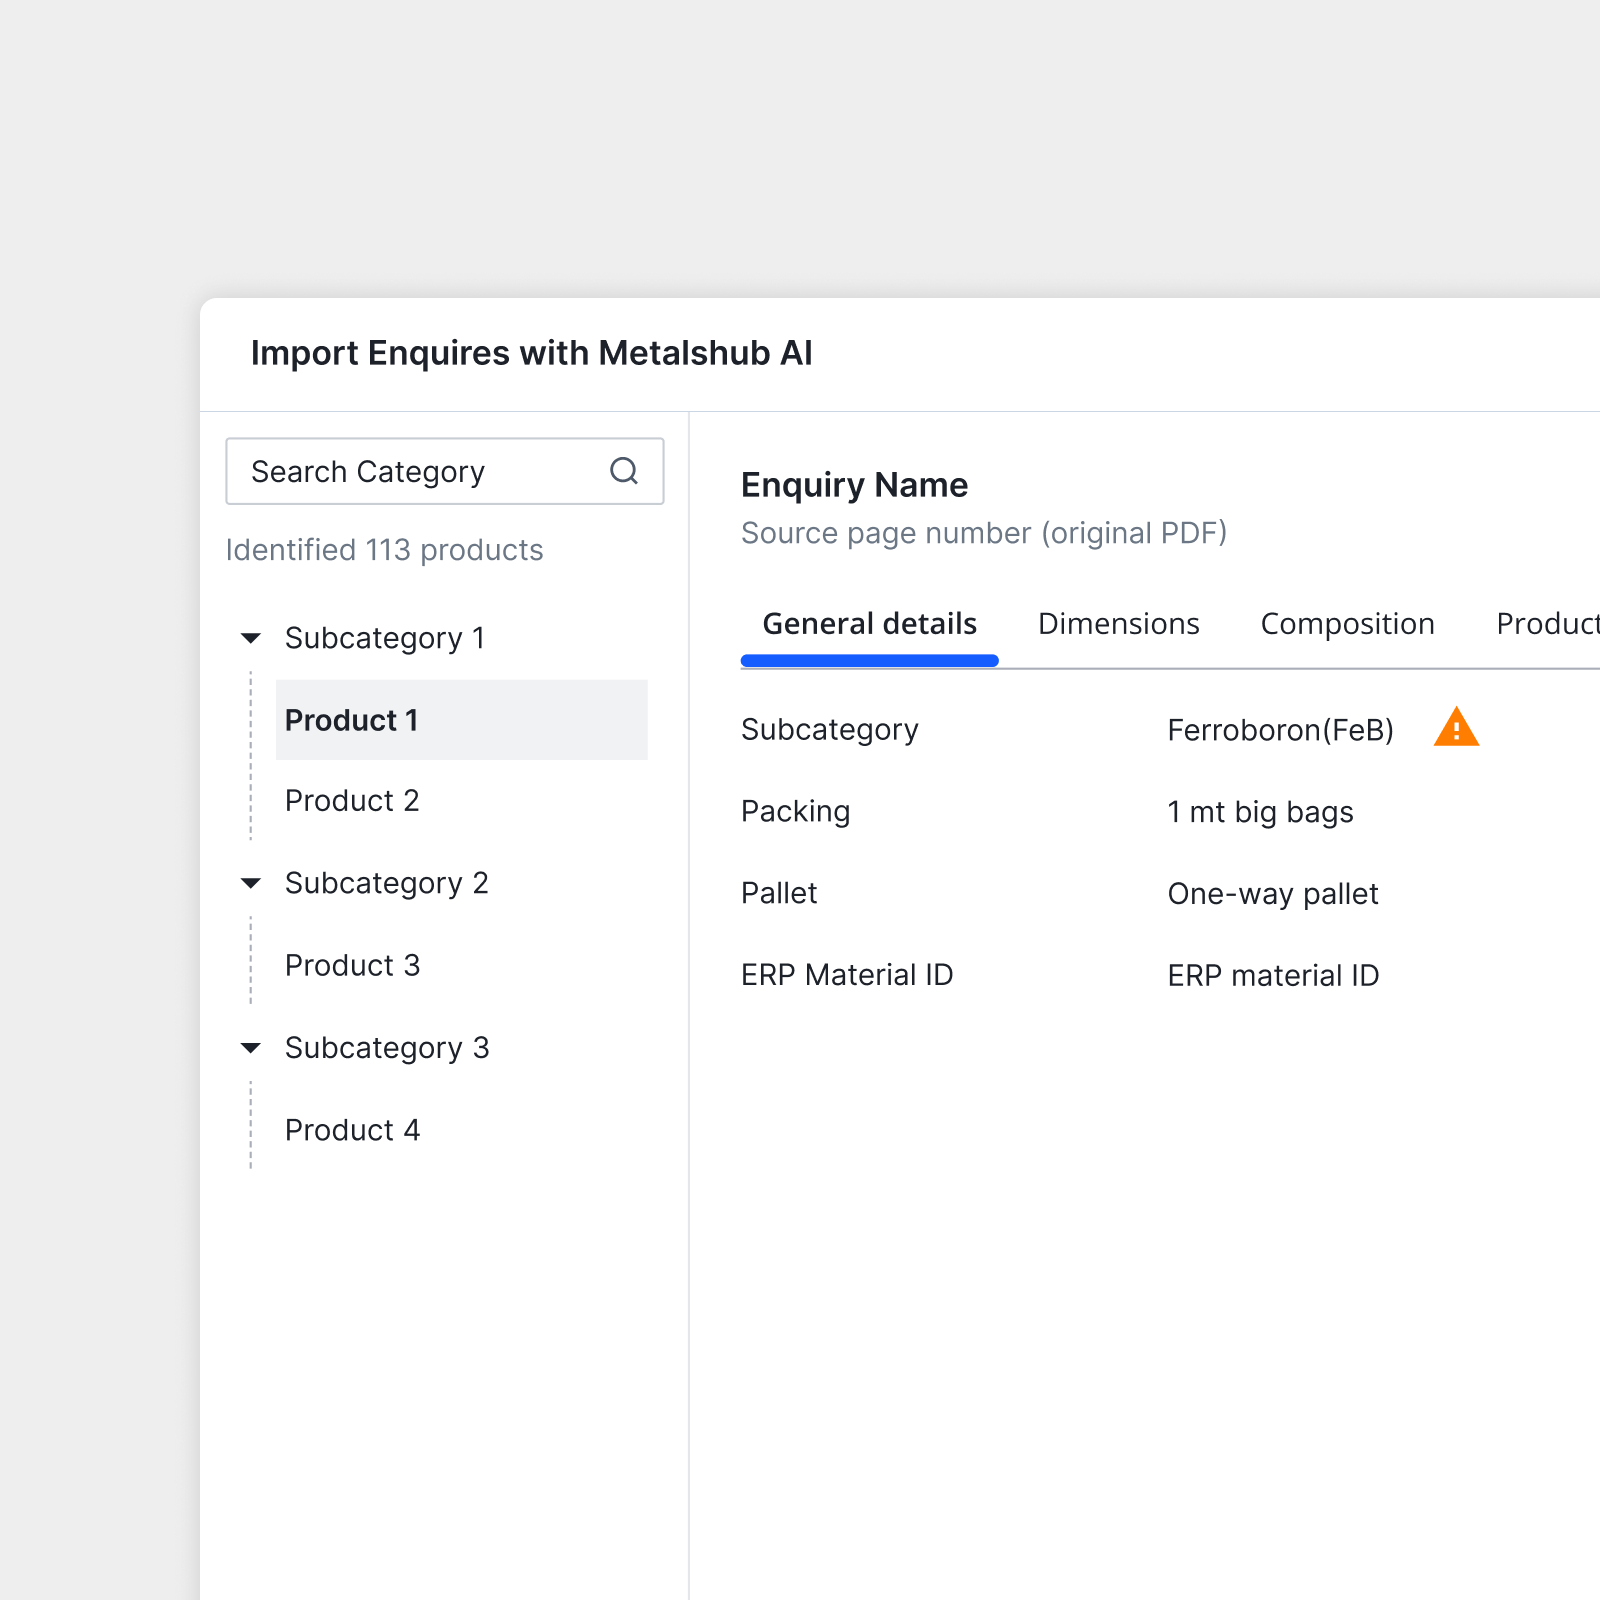Switch to the Dimensions tab
The image size is (1600, 1600).
click(1118, 623)
